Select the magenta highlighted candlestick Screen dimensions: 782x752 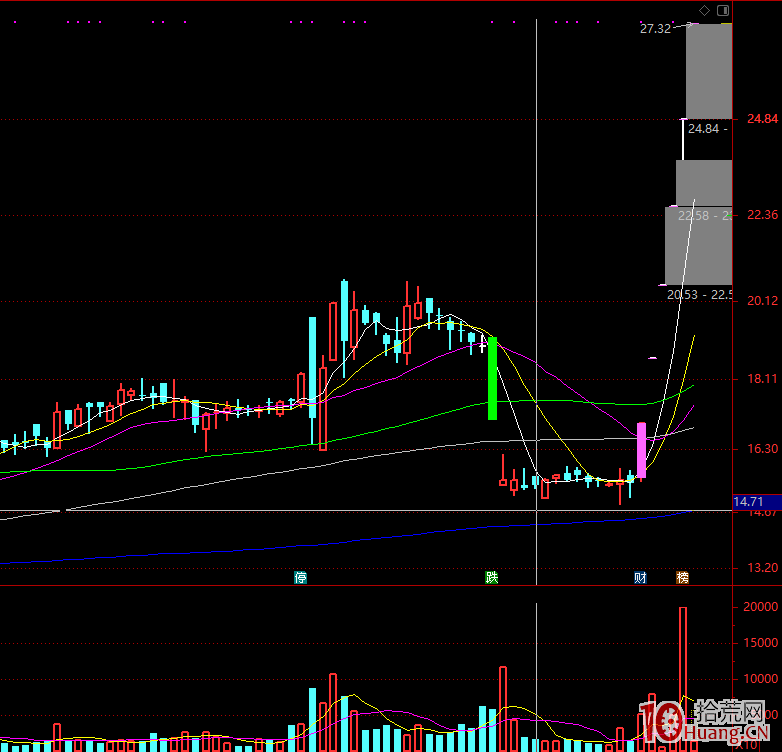coord(641,450)
